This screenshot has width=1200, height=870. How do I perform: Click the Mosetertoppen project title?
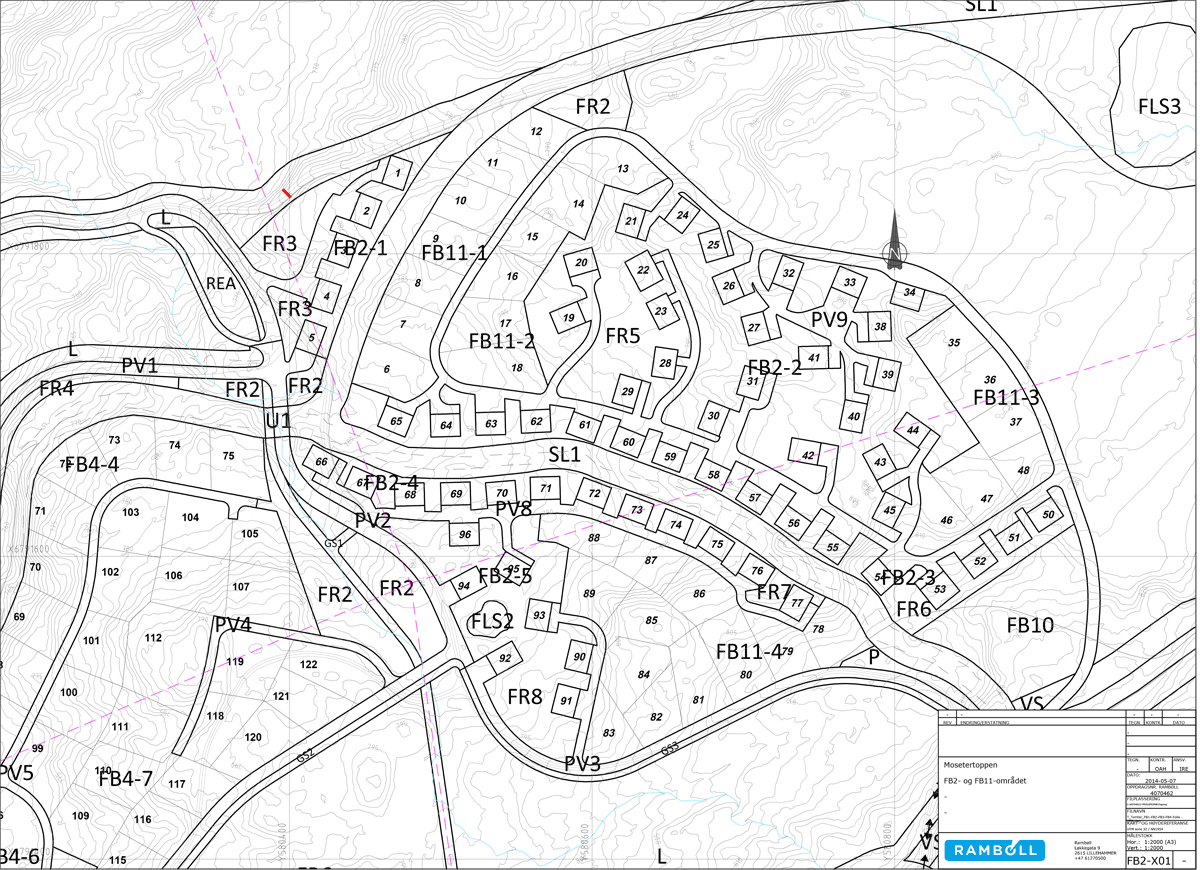pos(971,763)
